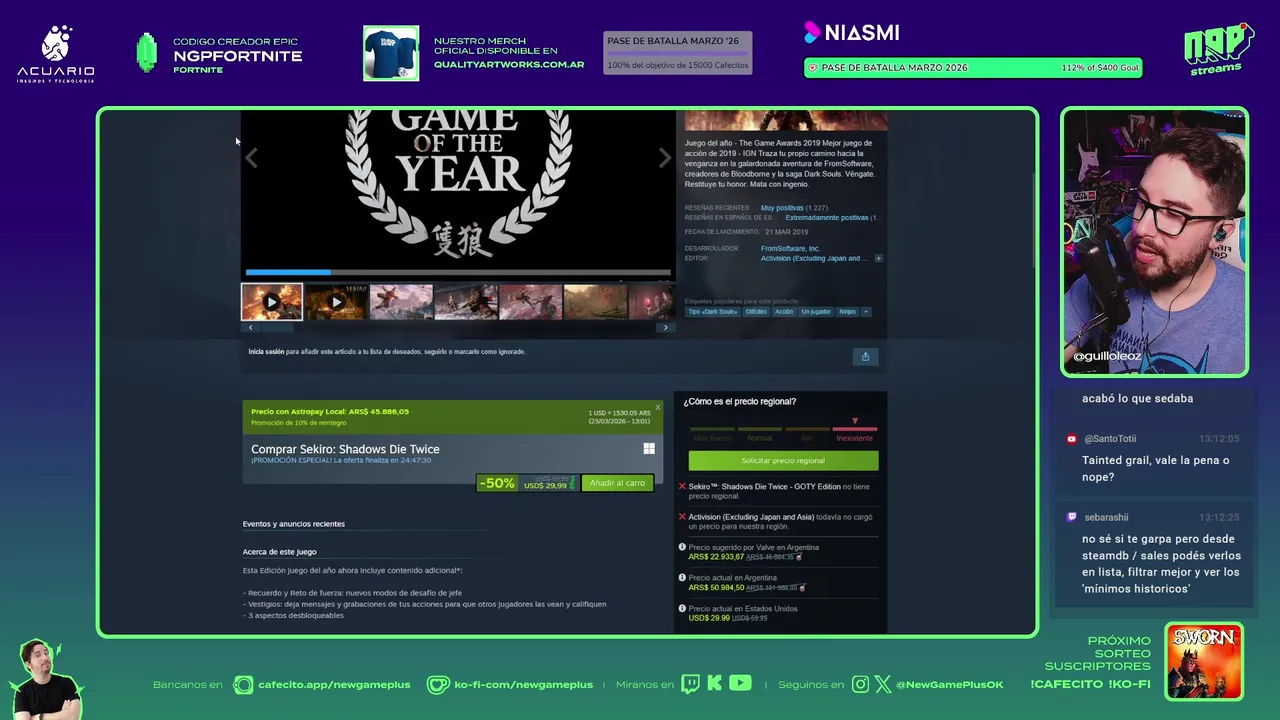Open the Tipo «Dark Souls» tag
This screenshot has height=720, width=1280.
[x=712, y=312]
